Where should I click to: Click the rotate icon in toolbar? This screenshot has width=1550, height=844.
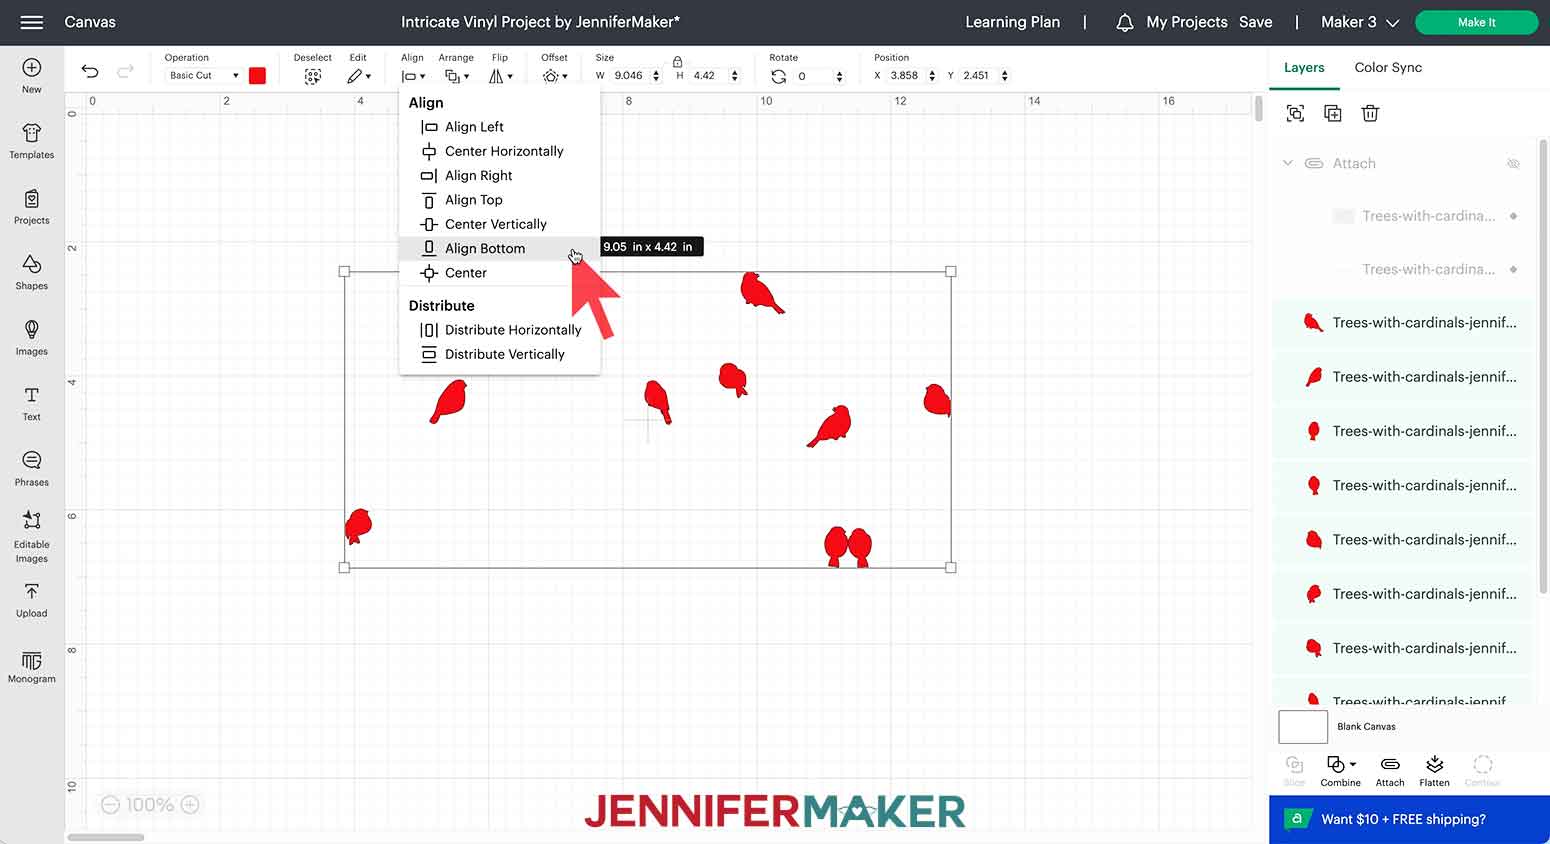click(x=779, y=76)
